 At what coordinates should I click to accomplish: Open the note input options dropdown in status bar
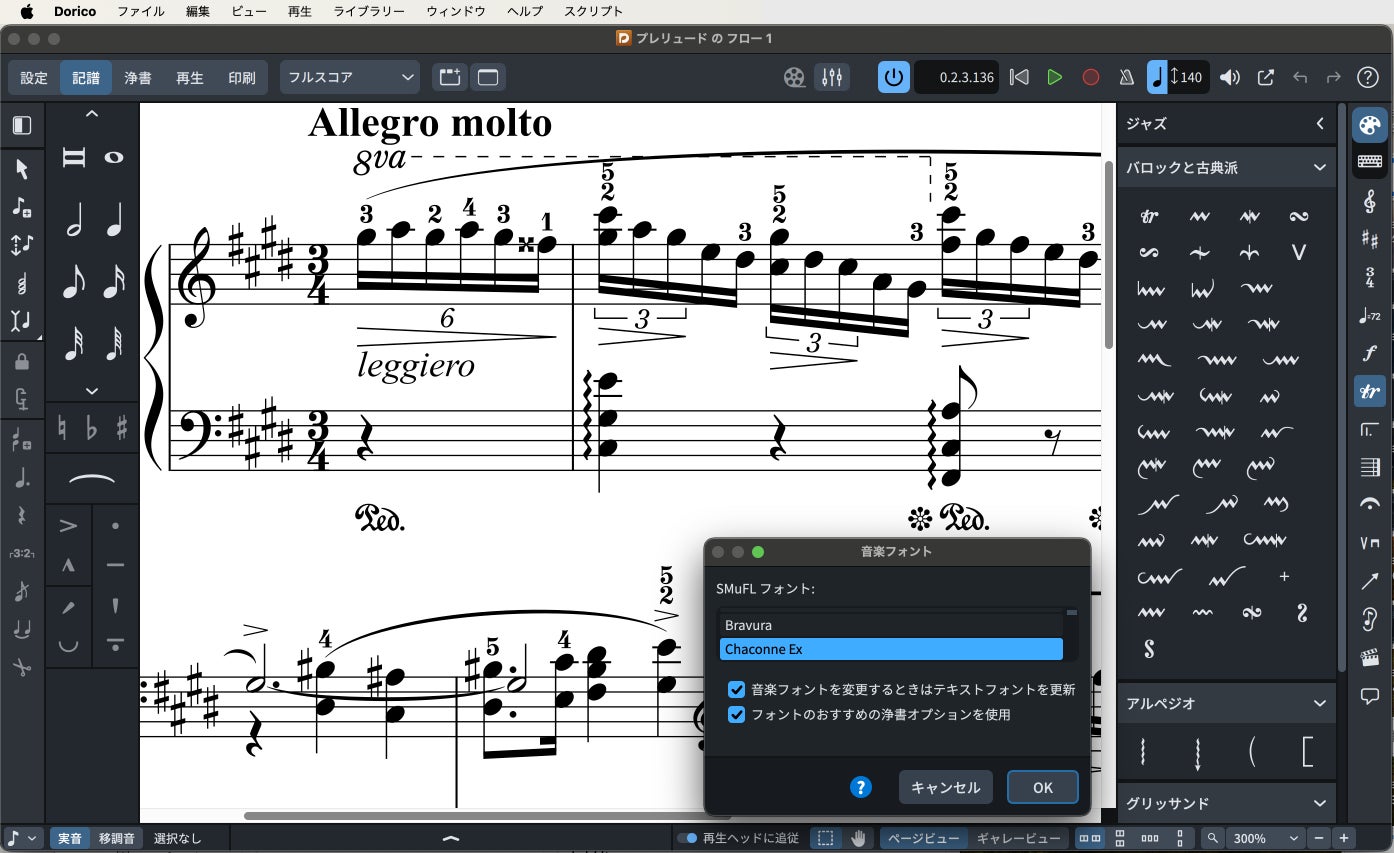pos(23,838)
